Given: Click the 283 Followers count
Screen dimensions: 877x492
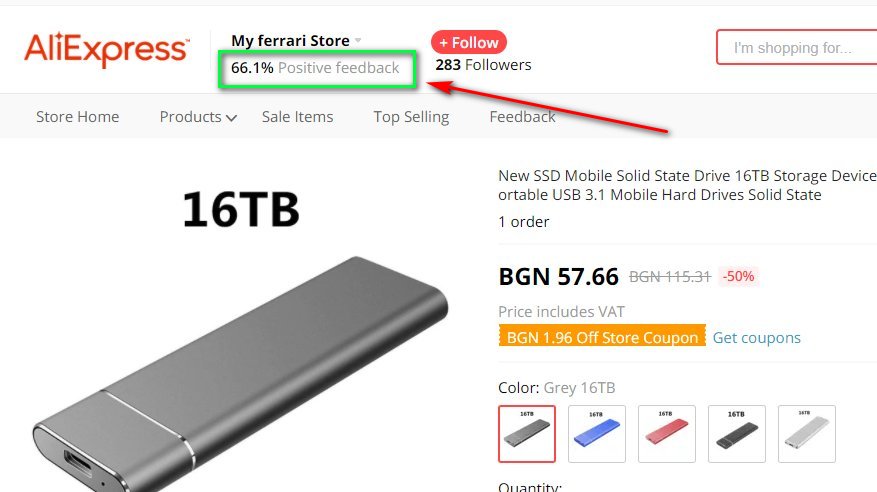Looking at the screenshot, I should [483, 65].
